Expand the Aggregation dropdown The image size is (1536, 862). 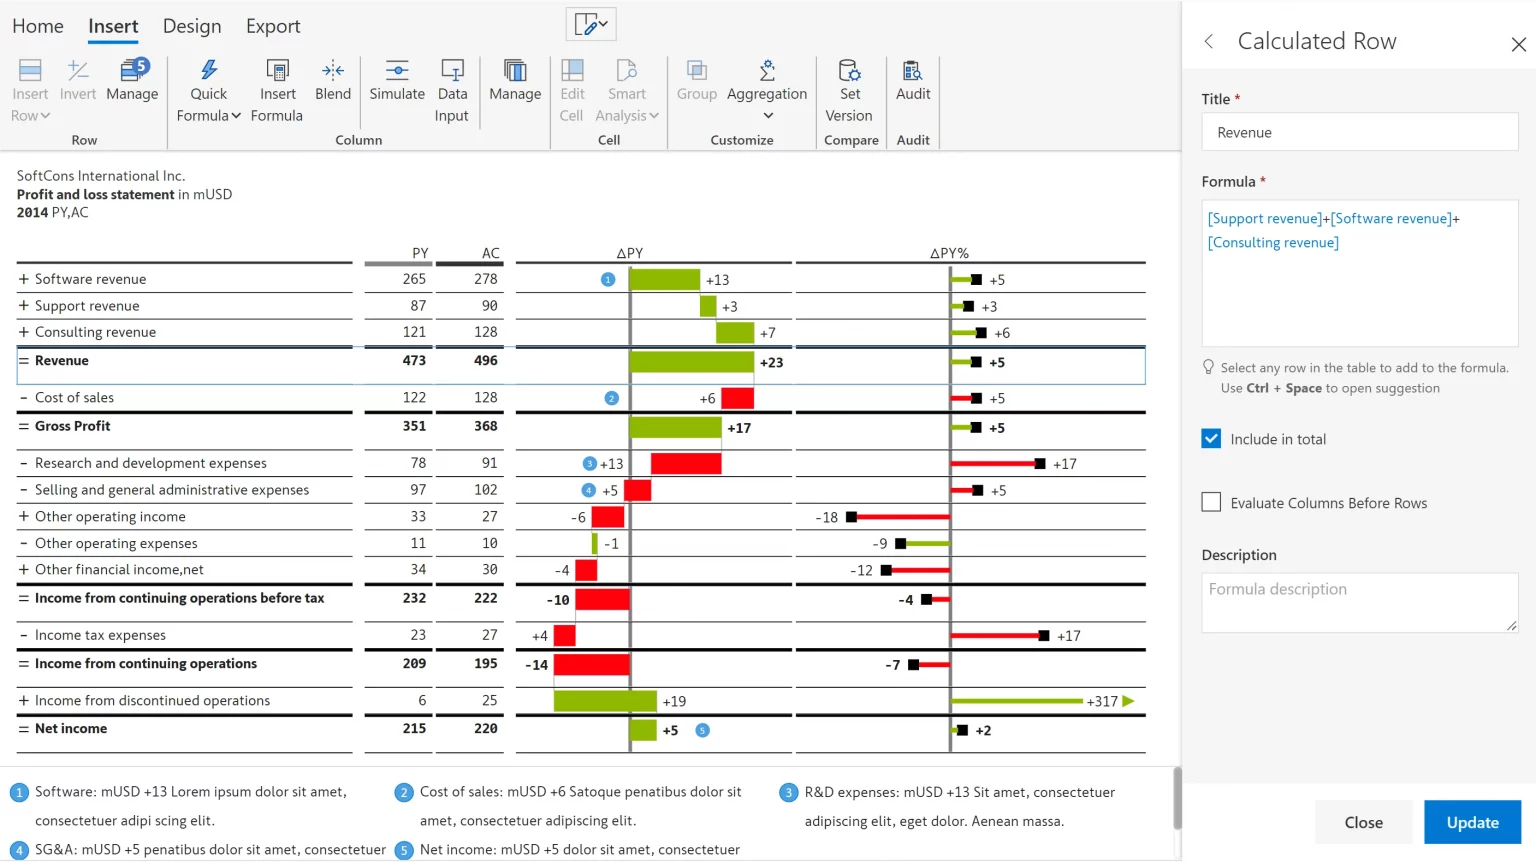click(767, 116)
